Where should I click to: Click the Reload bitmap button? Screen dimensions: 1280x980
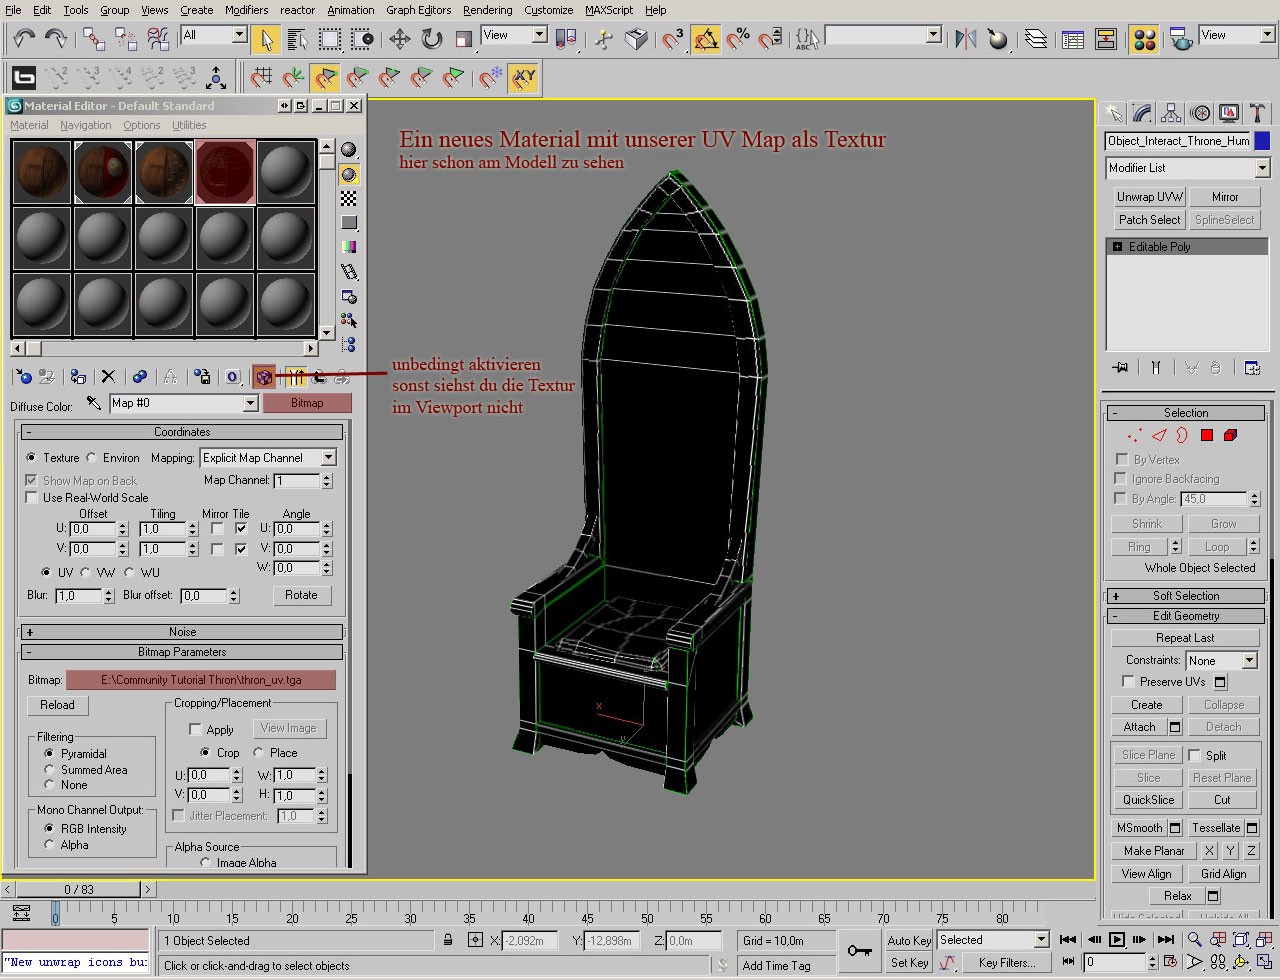[57, 705]
